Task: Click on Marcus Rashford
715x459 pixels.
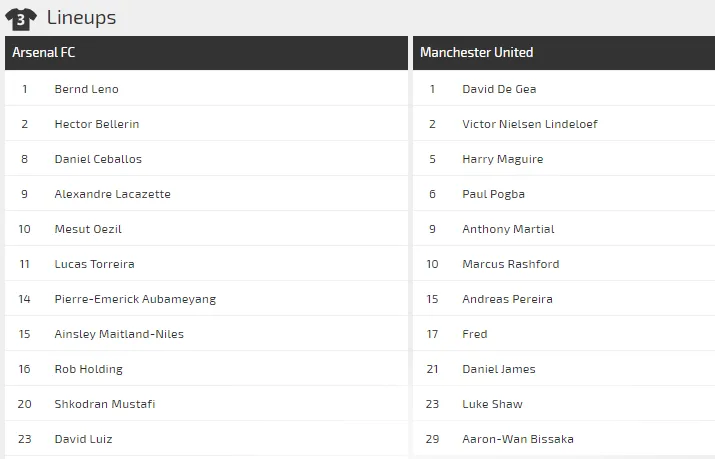Action: click(x=510, y=264)
